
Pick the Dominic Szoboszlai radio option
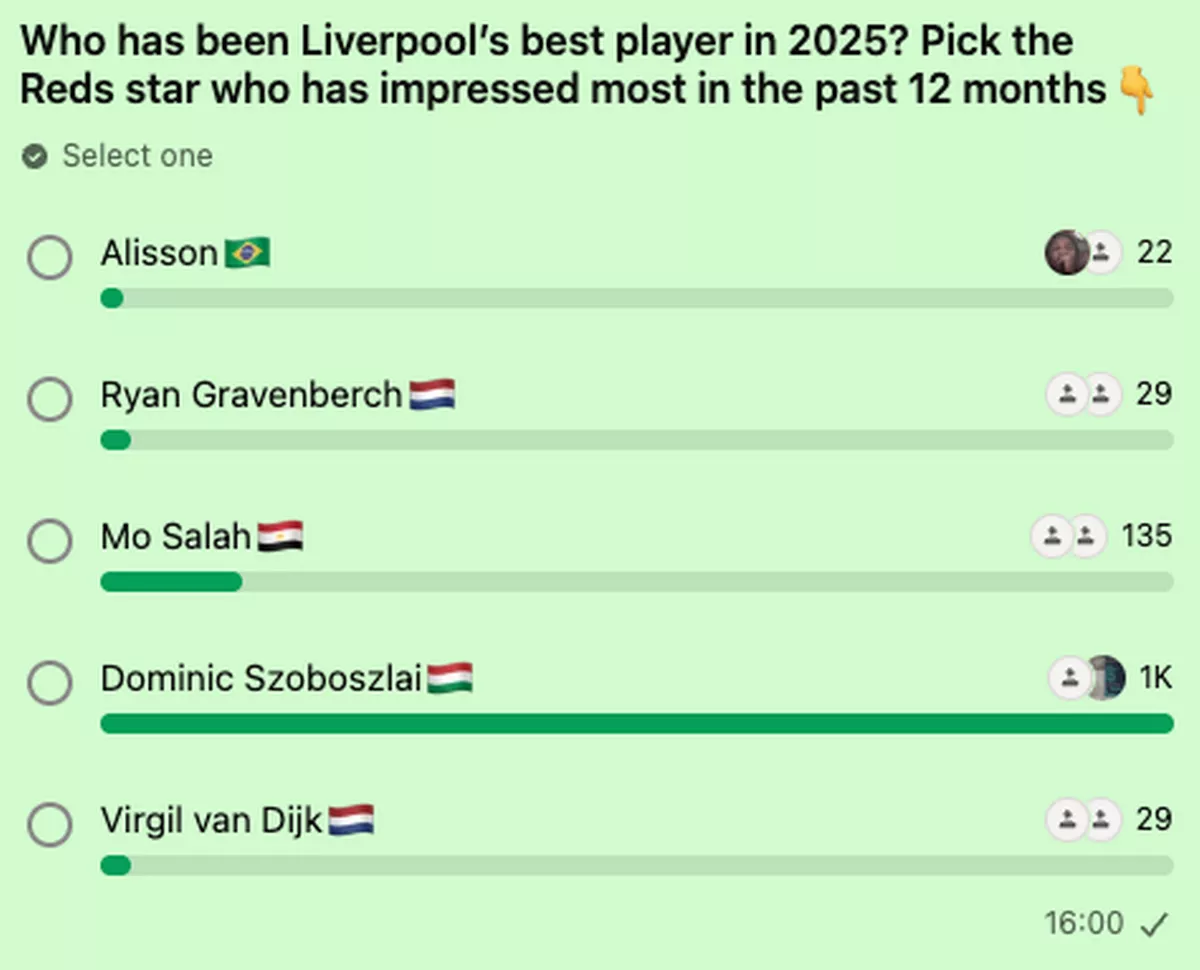pyautogui.click(x=49, y=684)
